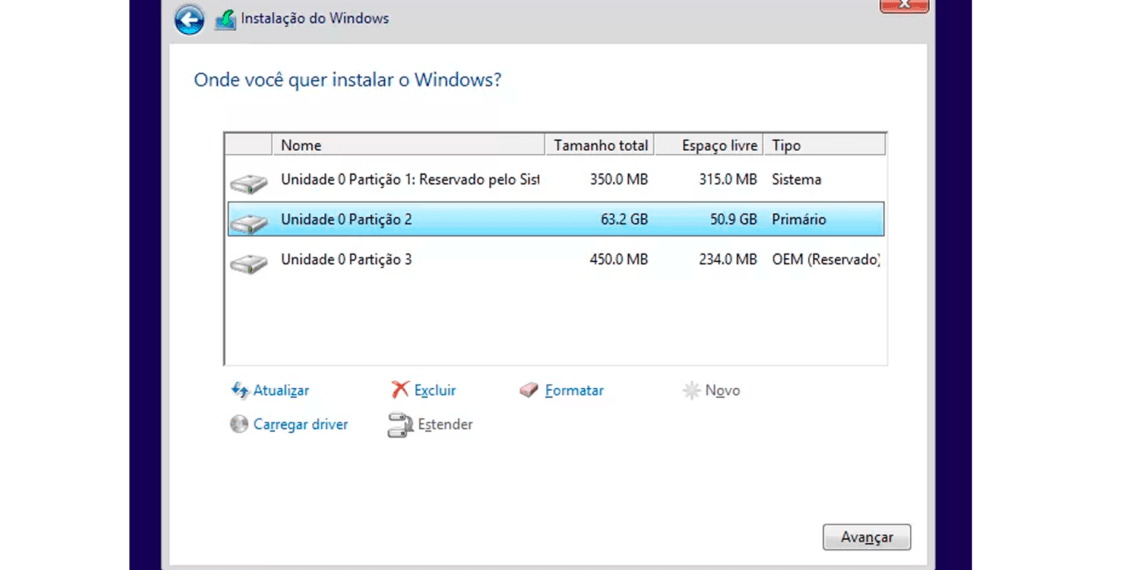This screenshot has width=1140, height=570.
Task: Select the Unidade 0 Partição 2 row
Action: coord(556,219)
